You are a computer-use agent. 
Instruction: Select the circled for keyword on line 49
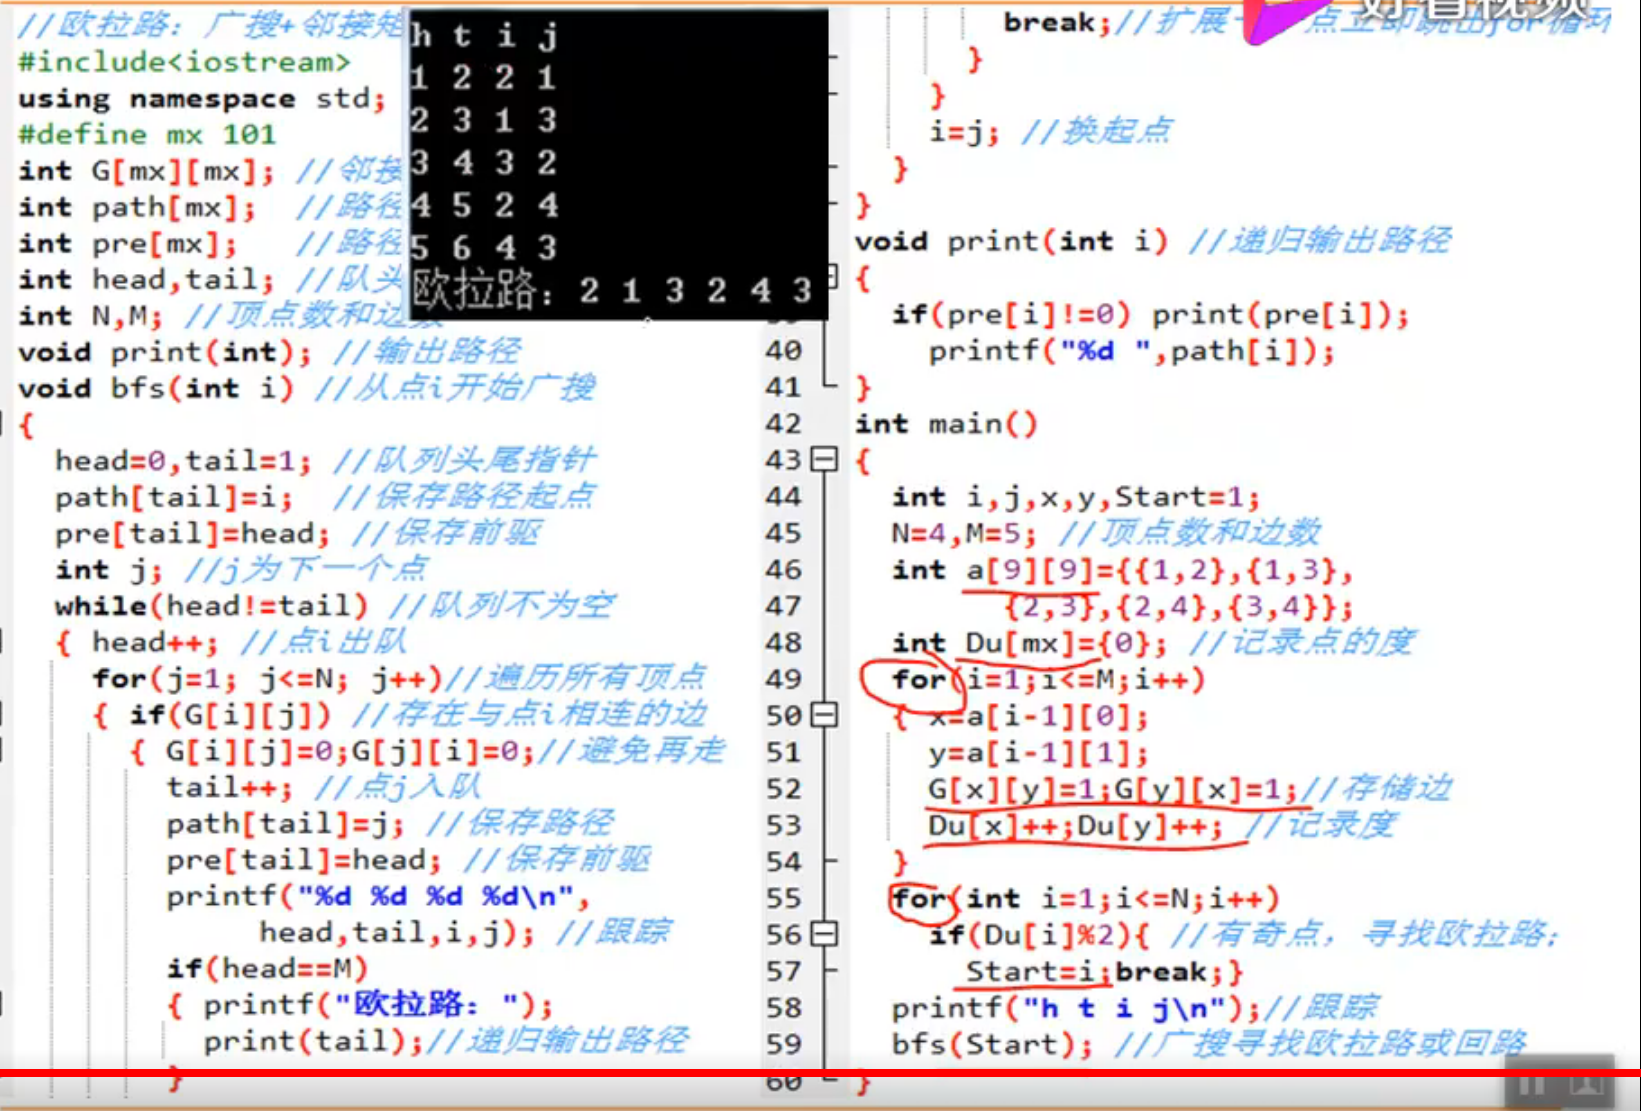coord(915,680)
